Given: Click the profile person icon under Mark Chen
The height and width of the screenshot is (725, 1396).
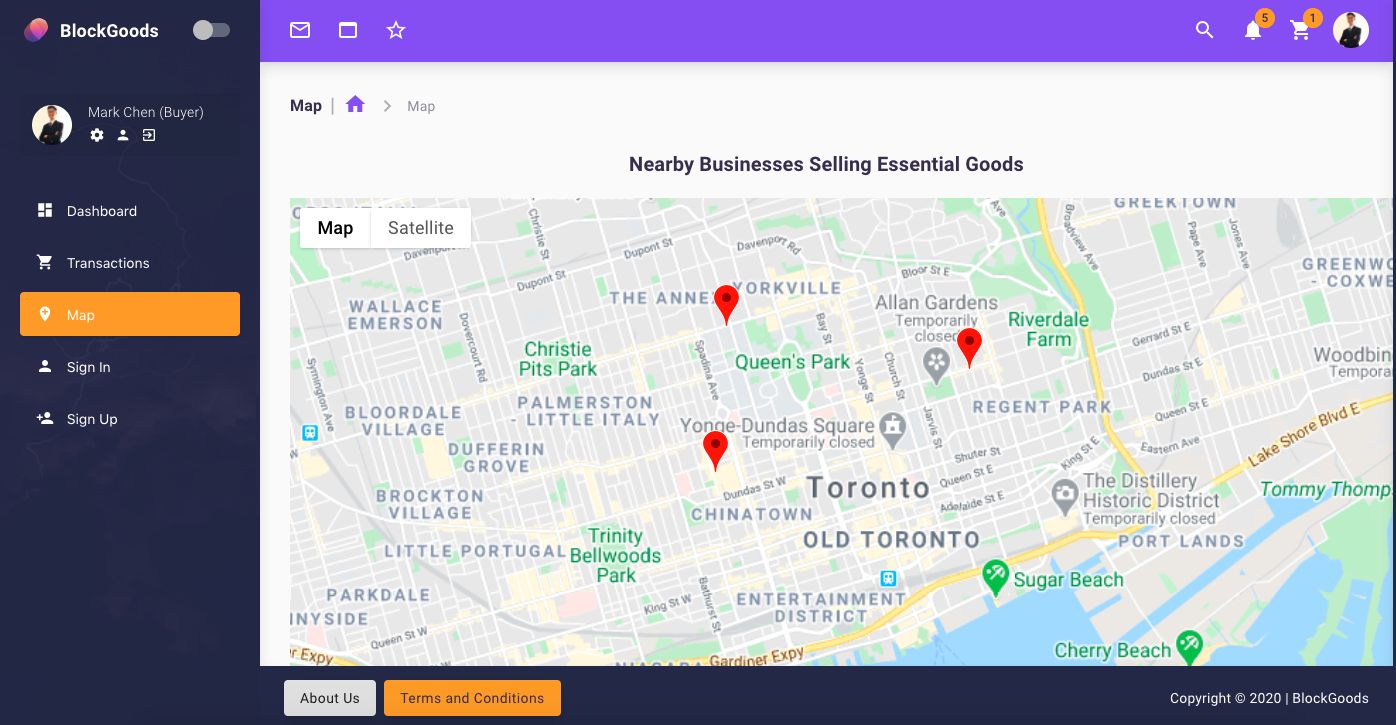Looking at the screenshot, I should pyautogui.click(x=123, y=135).
